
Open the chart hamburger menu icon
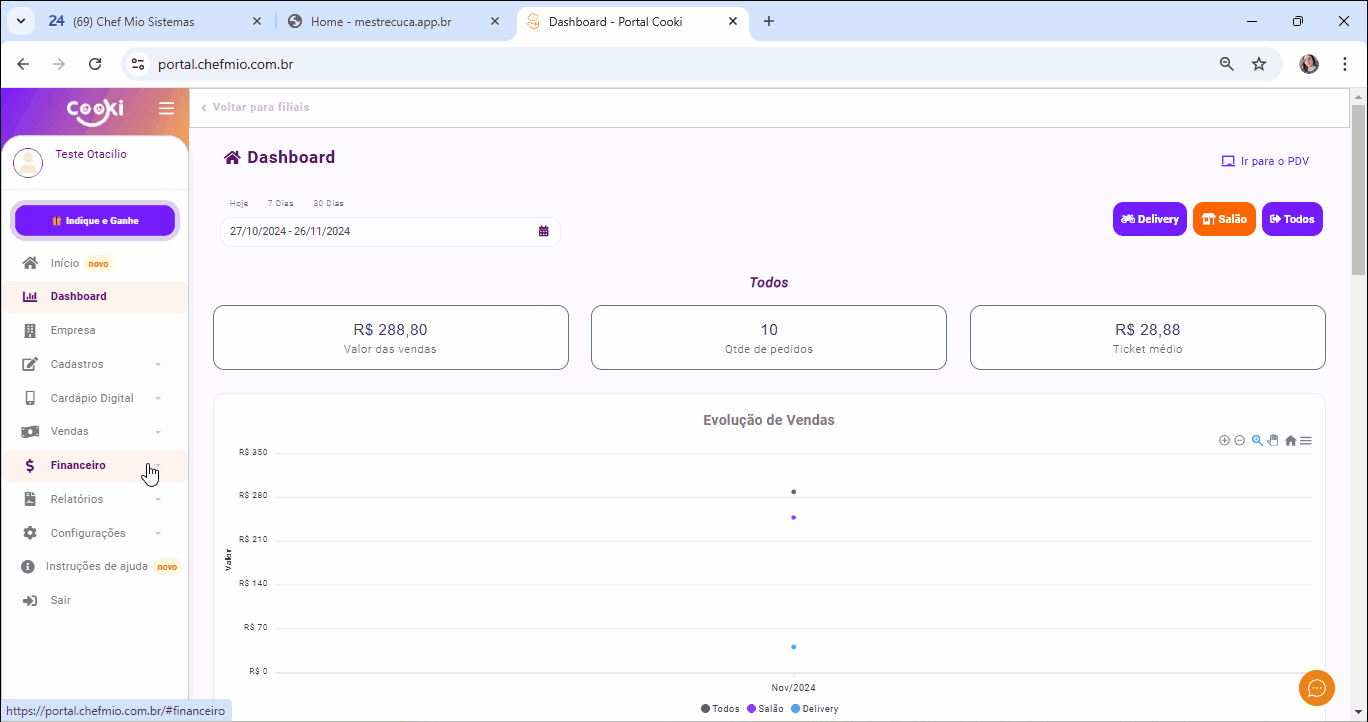tap(1306, 440)
